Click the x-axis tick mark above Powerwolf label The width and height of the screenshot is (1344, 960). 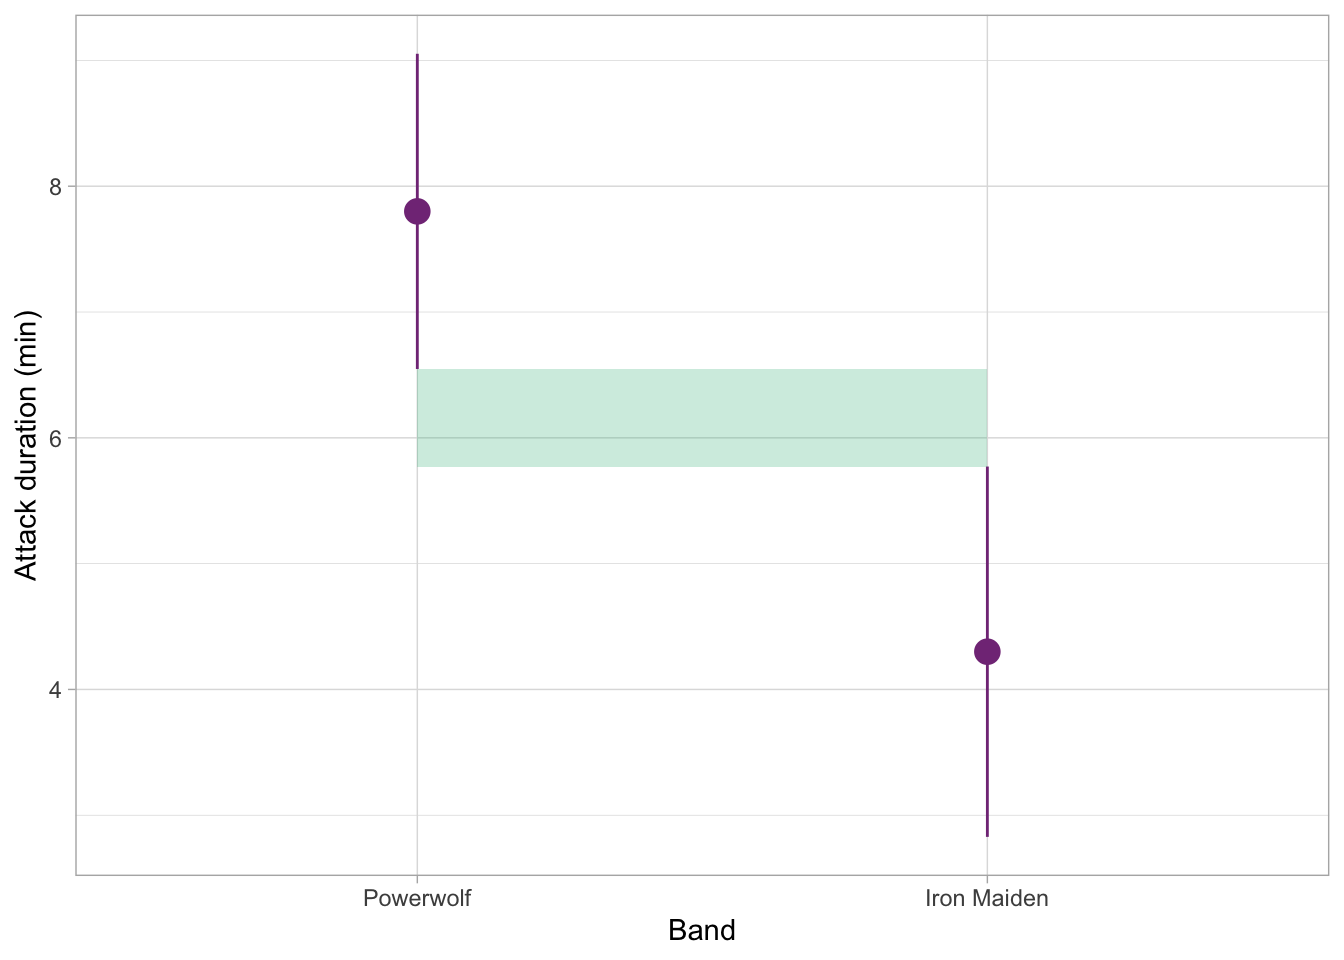417,879
